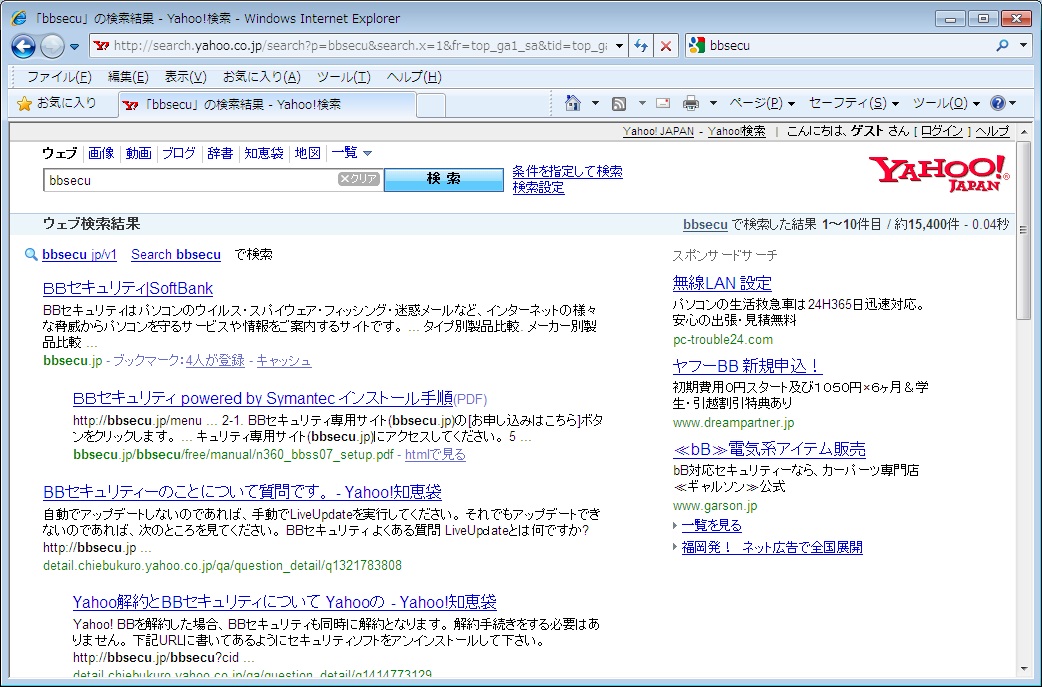This screenshot has height=687, width=1042.
Task: Switch to 地図 search category
Action: [308, 153]
